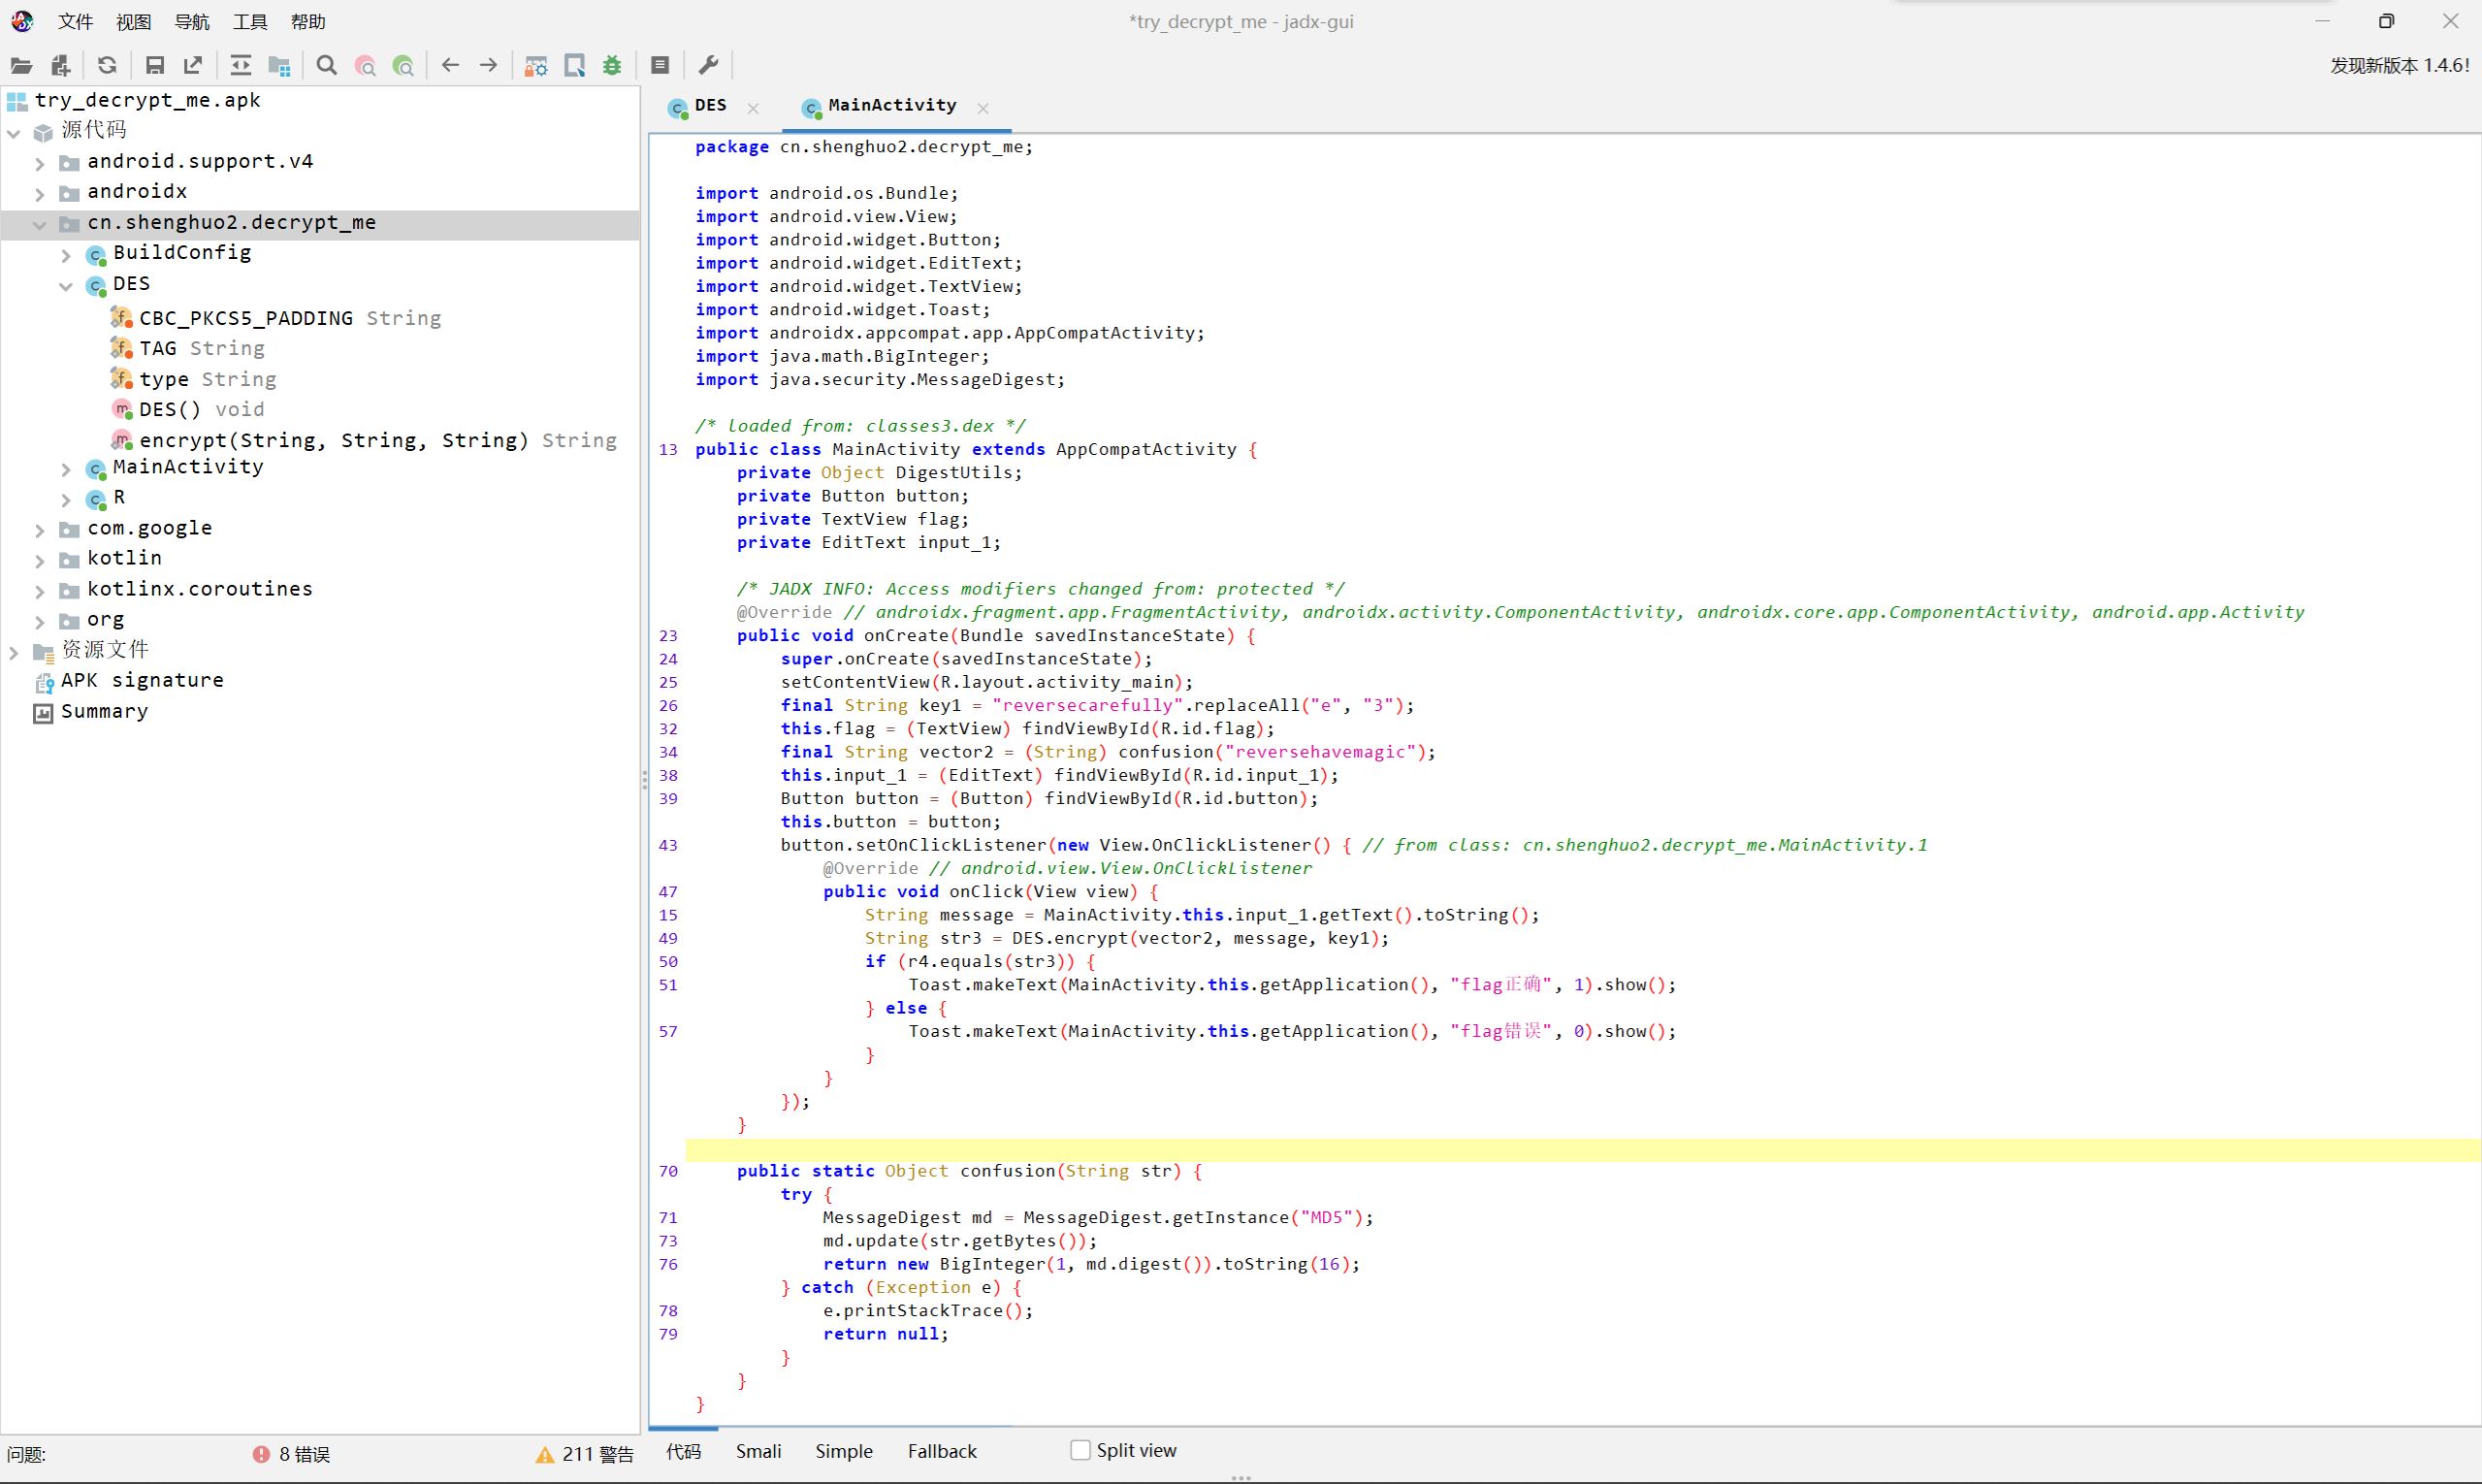Select the CBC_PKCS5_PADDING field
This screenshot has width=2482, height=1484.
tap(290, 318)
